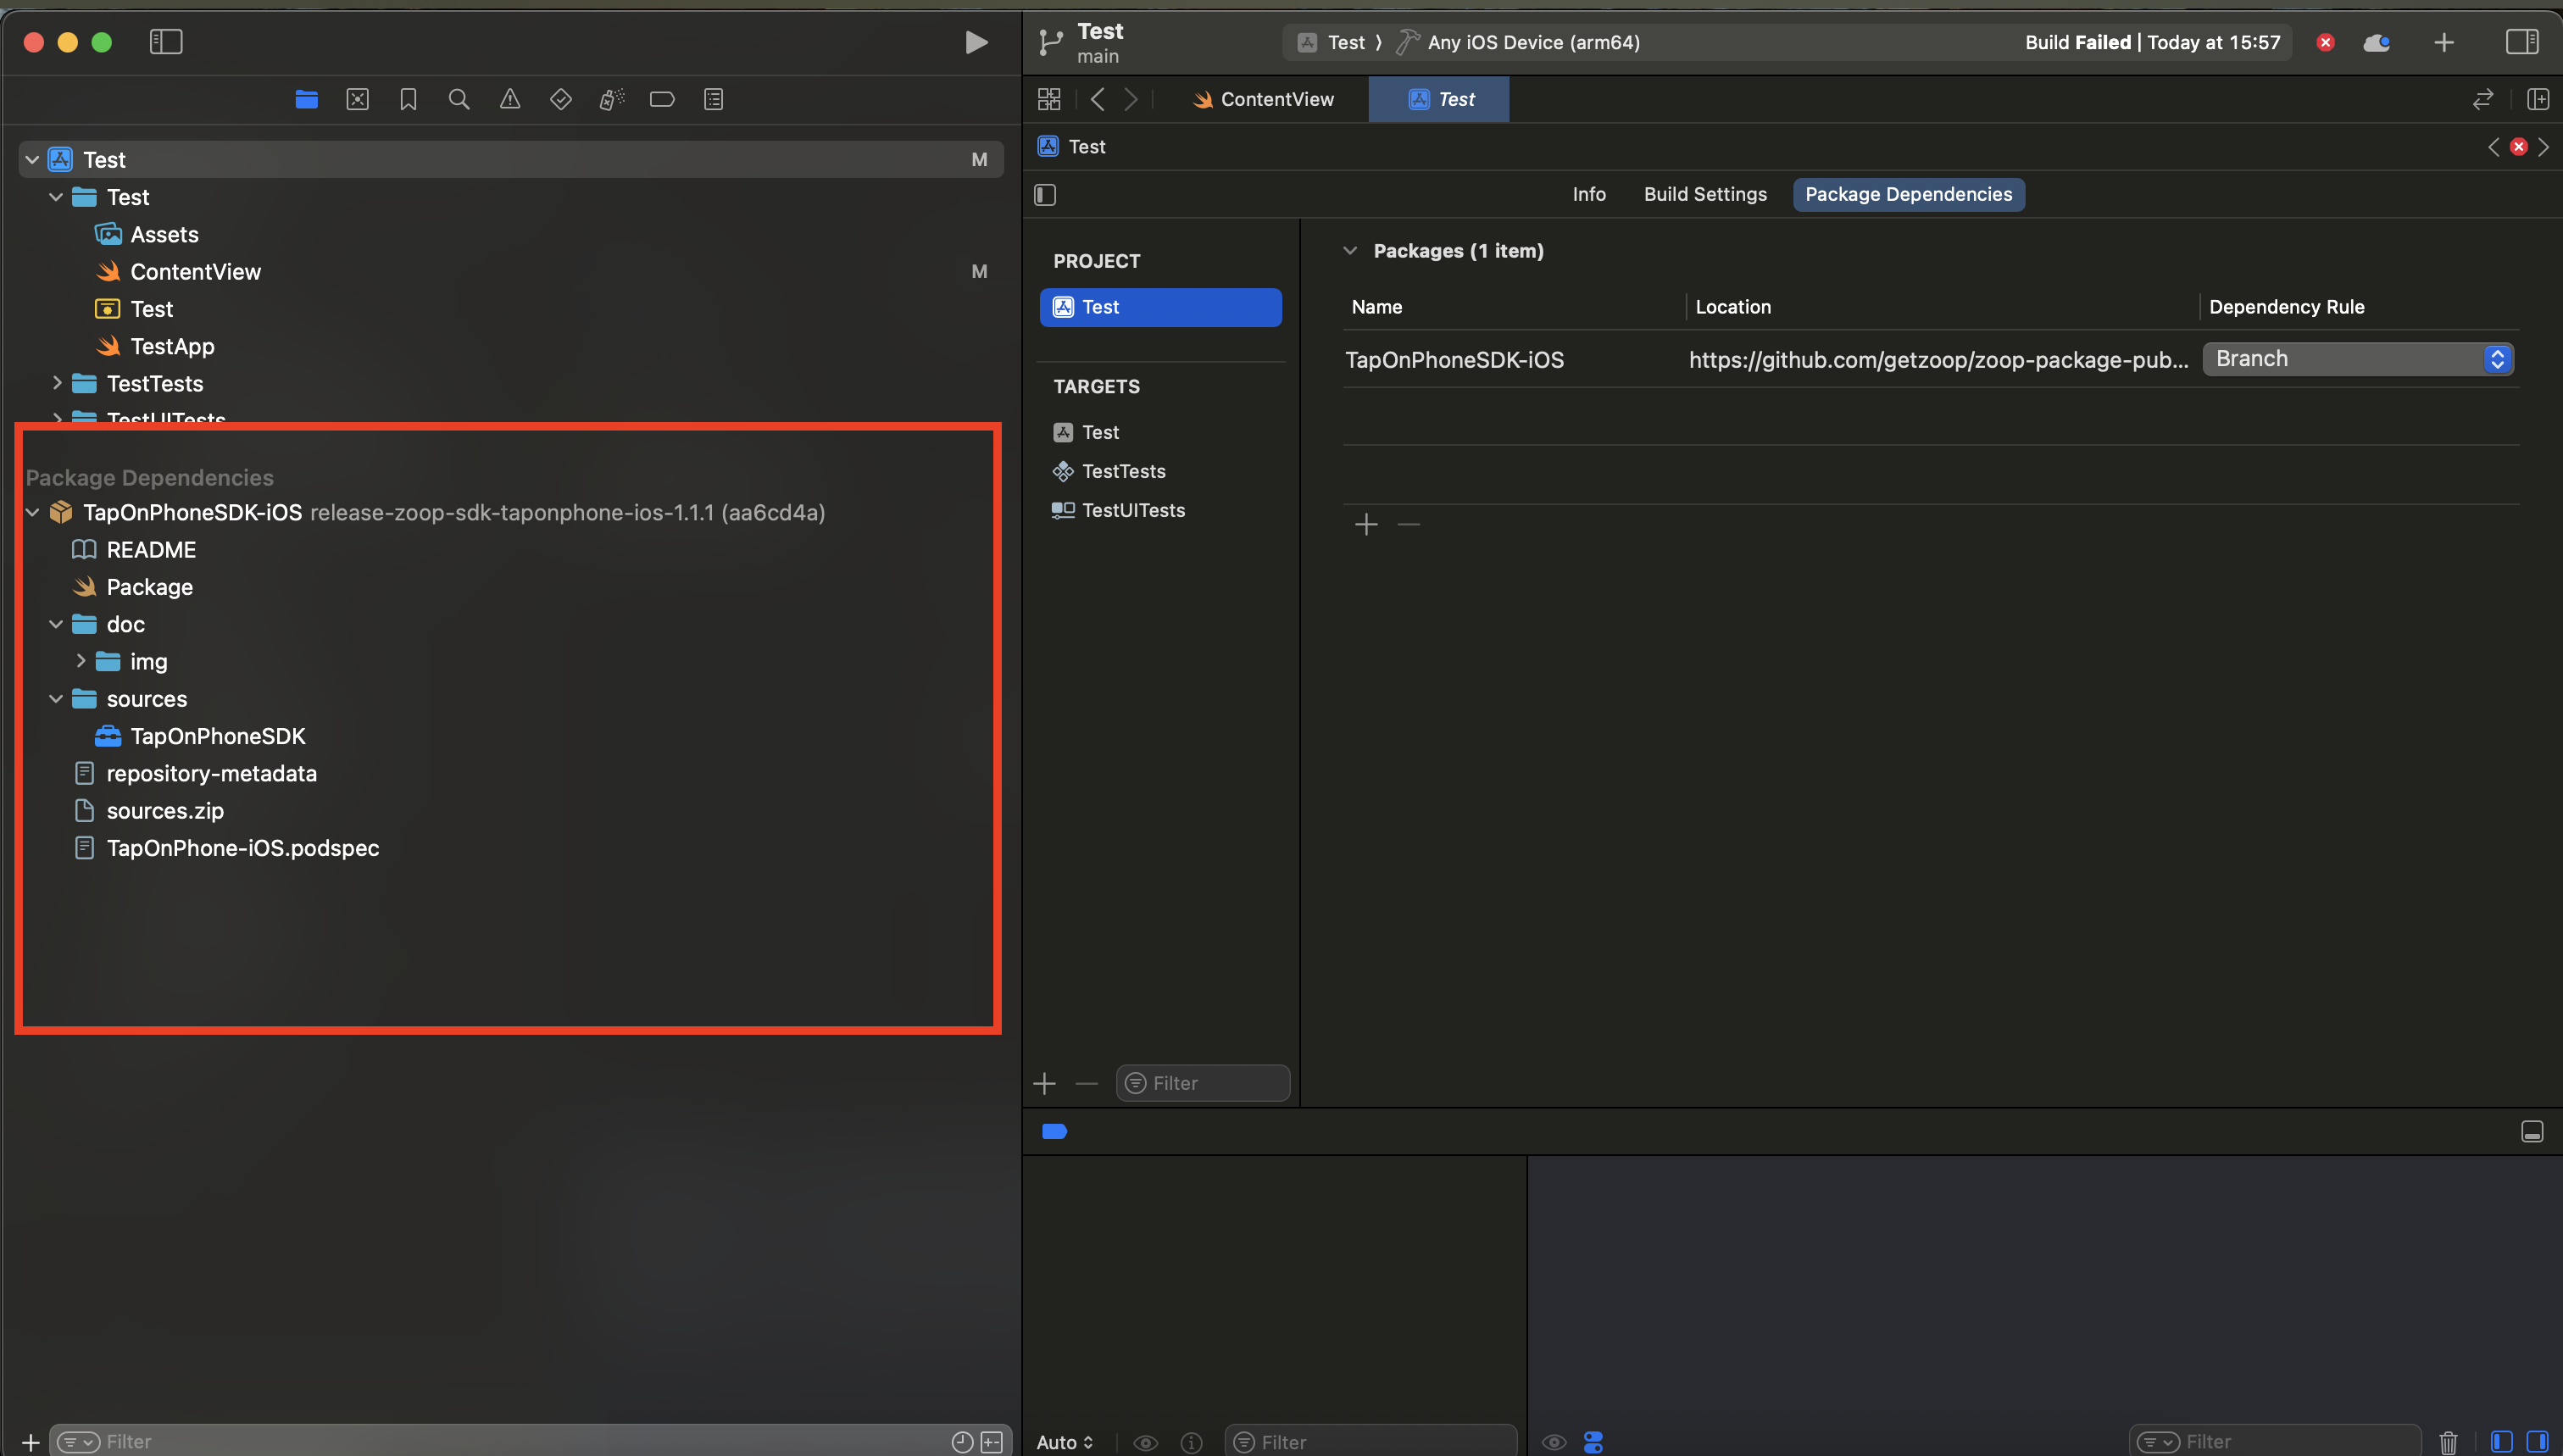This screenshot has width=2563, height=1456.
Task: Open the Project navigator folder icon
Action: coord(306,99)
